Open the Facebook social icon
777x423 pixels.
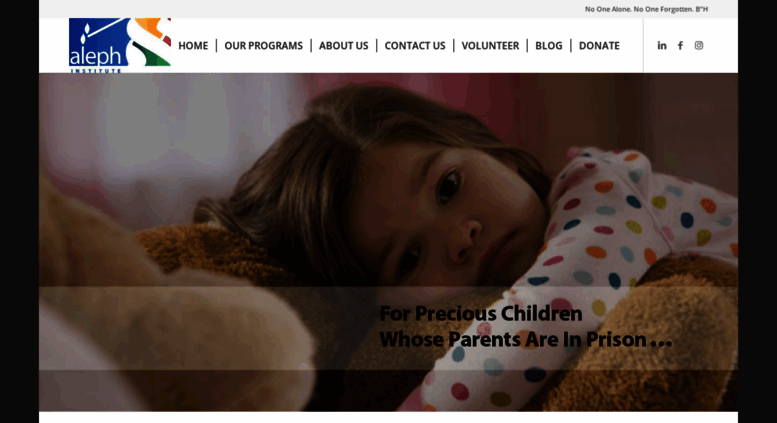[680, 46]
